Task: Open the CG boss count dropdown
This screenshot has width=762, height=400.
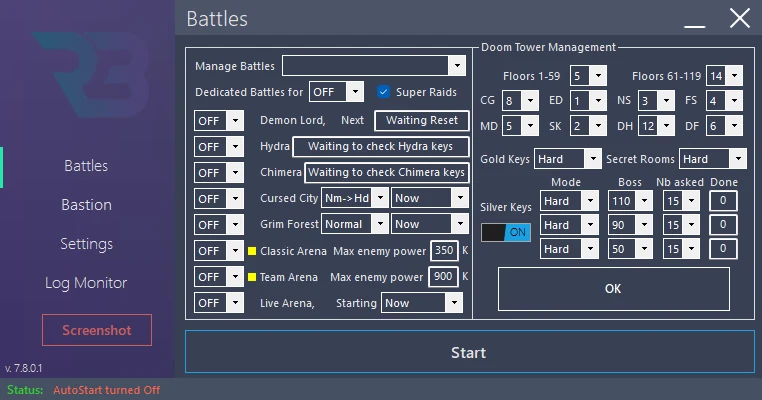Action: tap(520, 101)
